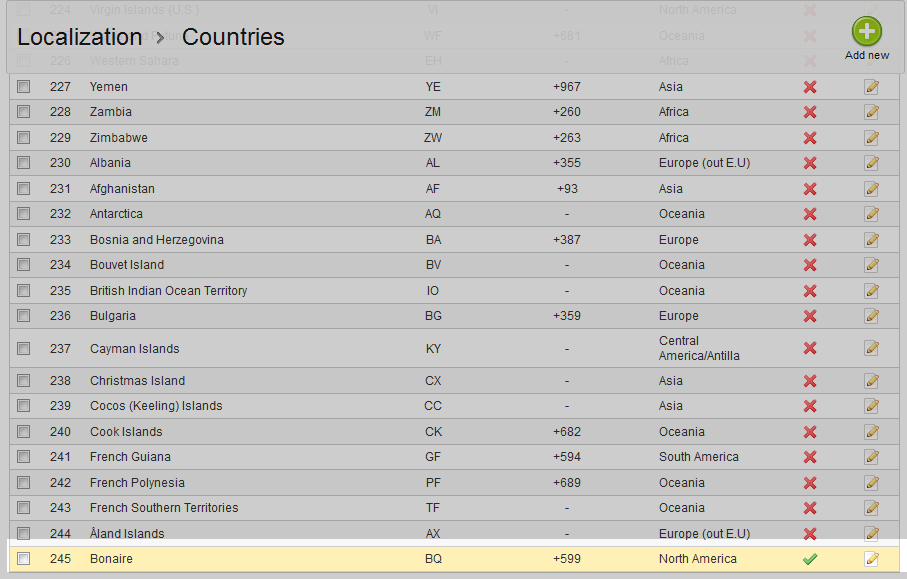
Task: Check the Bosnia and Herzegovina checkbox
Action: coord(23,240)
